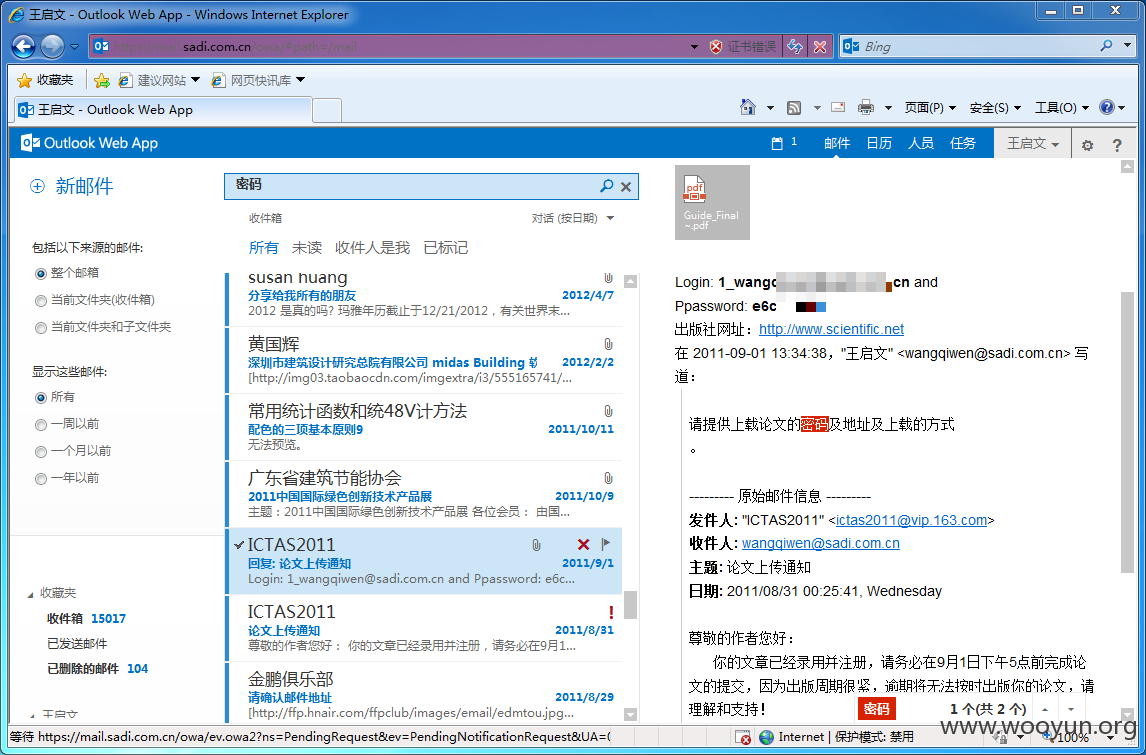Open the OWA settings gear icon
The image size is (1146, 755).
click(x=1088, y=145)
